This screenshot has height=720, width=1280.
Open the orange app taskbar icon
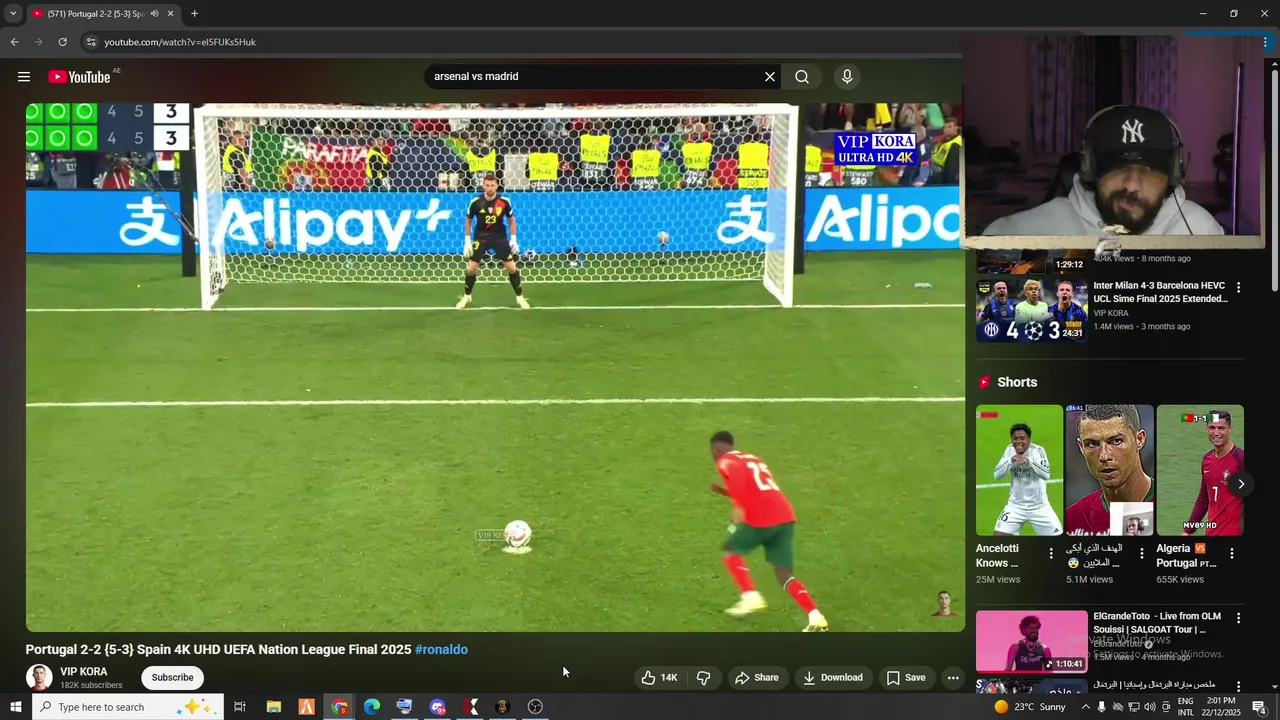(x=306, y=707)
